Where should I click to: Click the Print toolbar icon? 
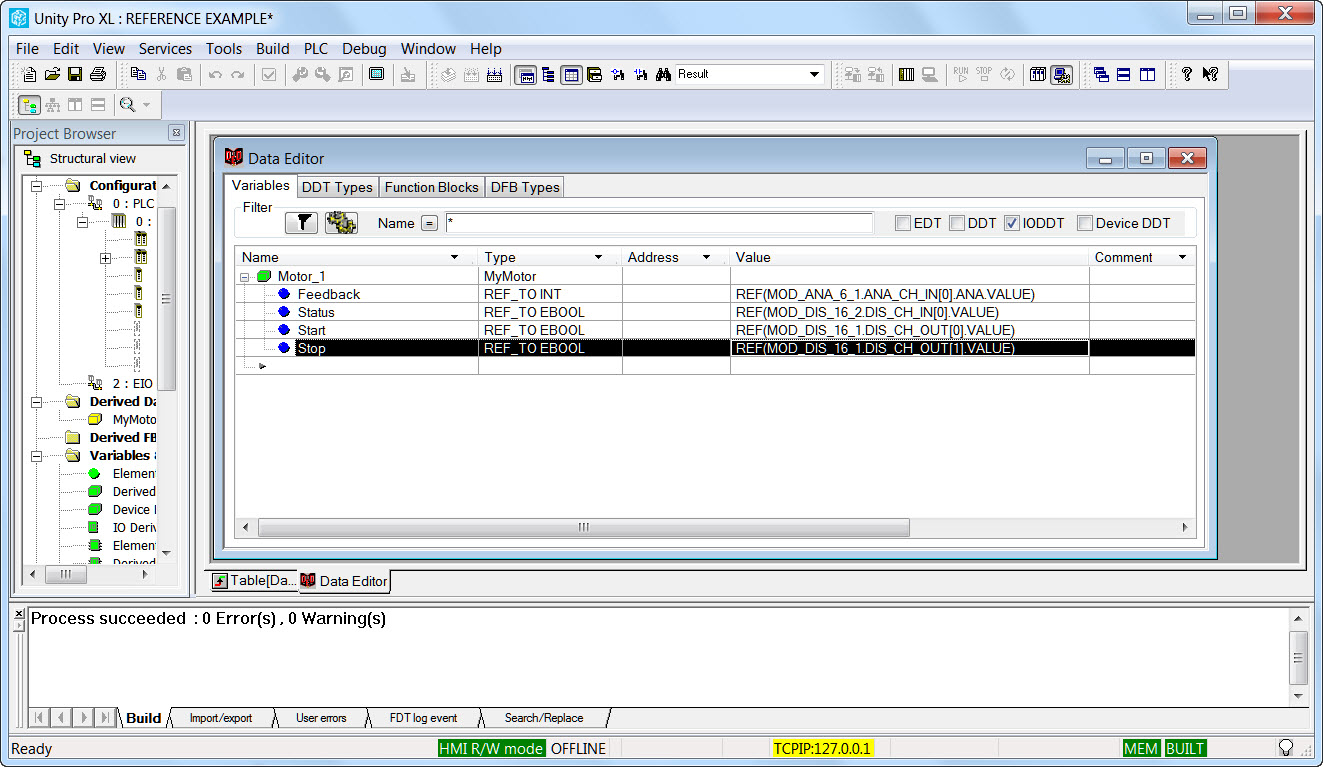[x=98, y=74]
